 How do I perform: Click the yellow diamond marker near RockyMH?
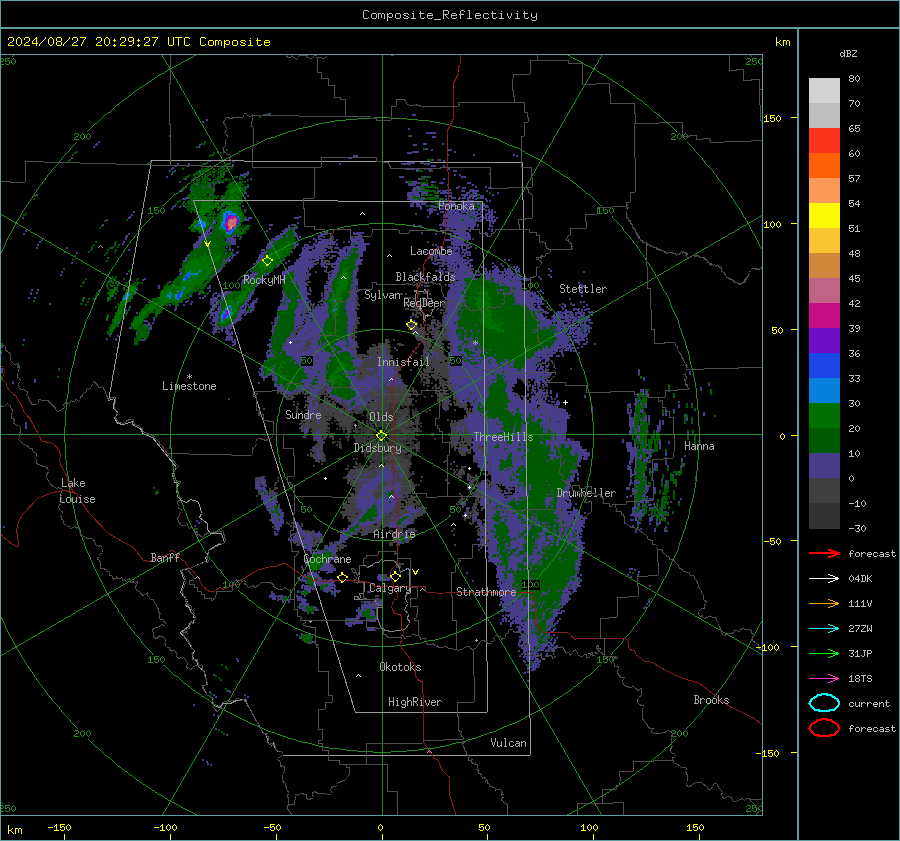coord(267,261)
